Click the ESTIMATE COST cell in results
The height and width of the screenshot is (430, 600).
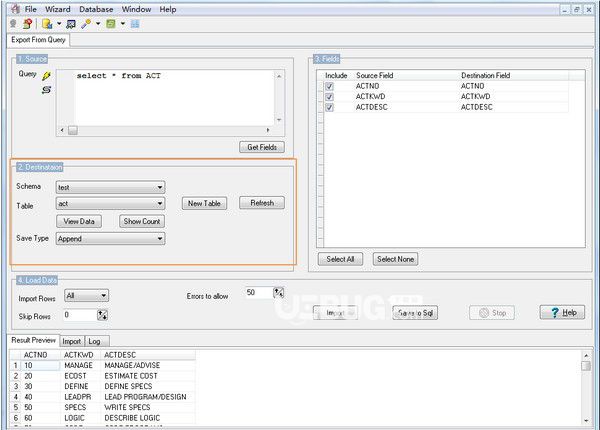pyautogui.click(x=148, y=376)
